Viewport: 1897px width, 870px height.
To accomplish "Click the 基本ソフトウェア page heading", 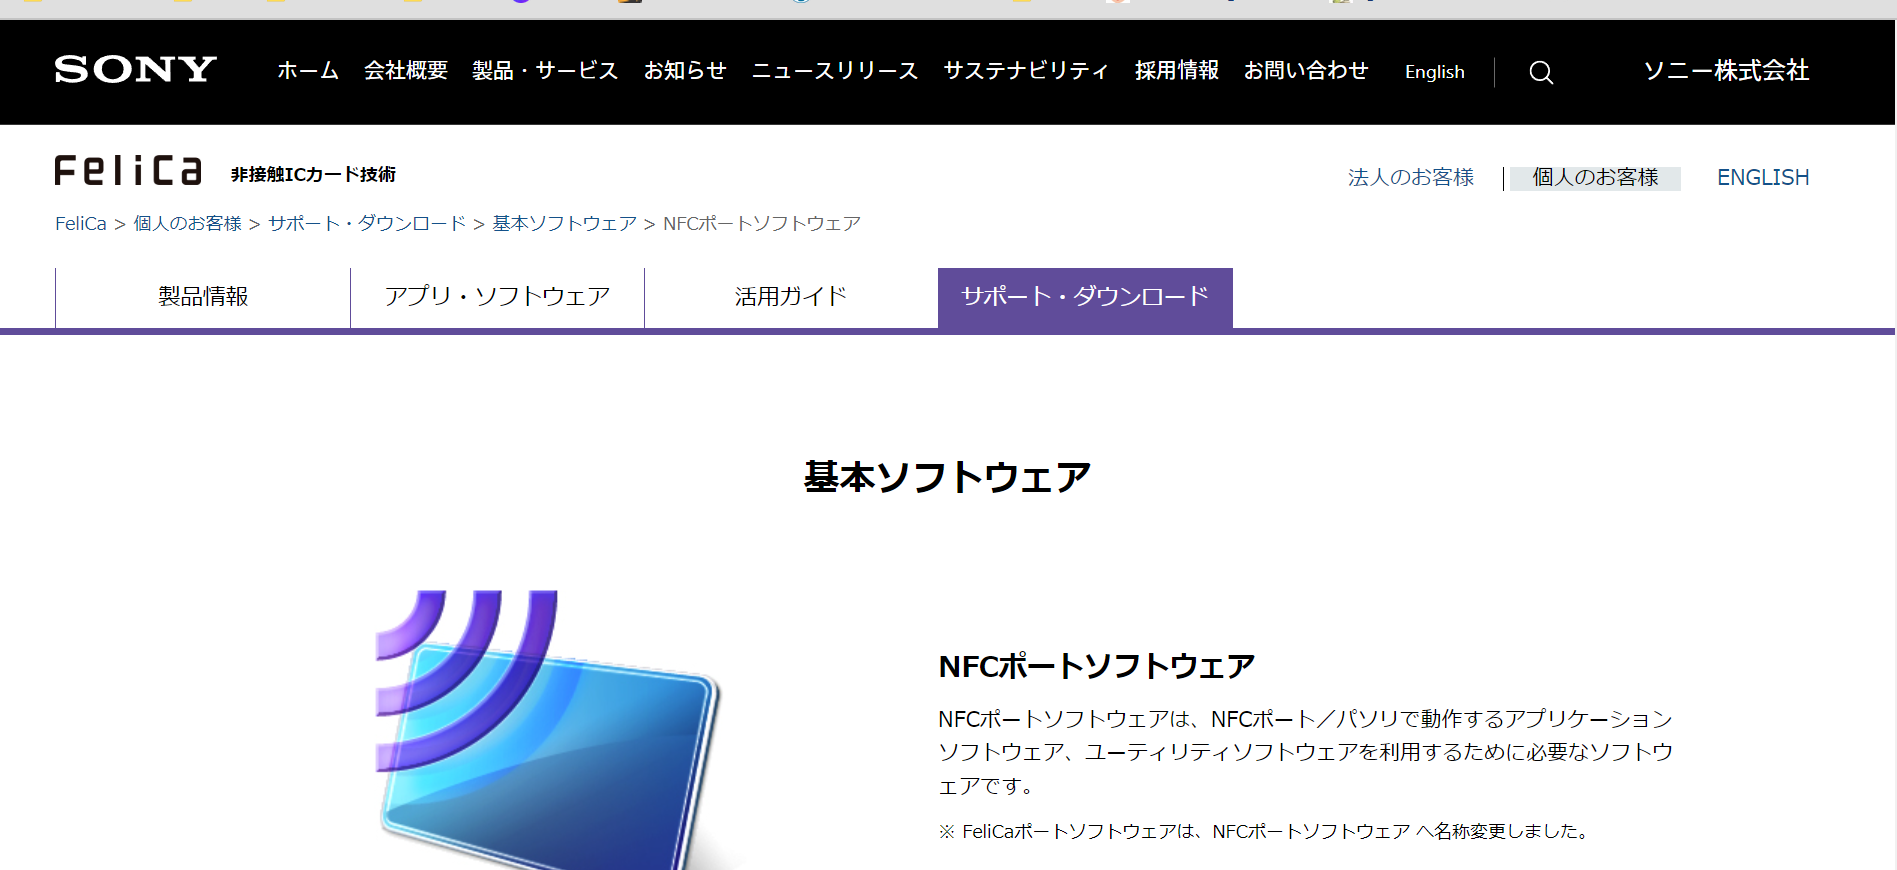I will click(947, 477).
